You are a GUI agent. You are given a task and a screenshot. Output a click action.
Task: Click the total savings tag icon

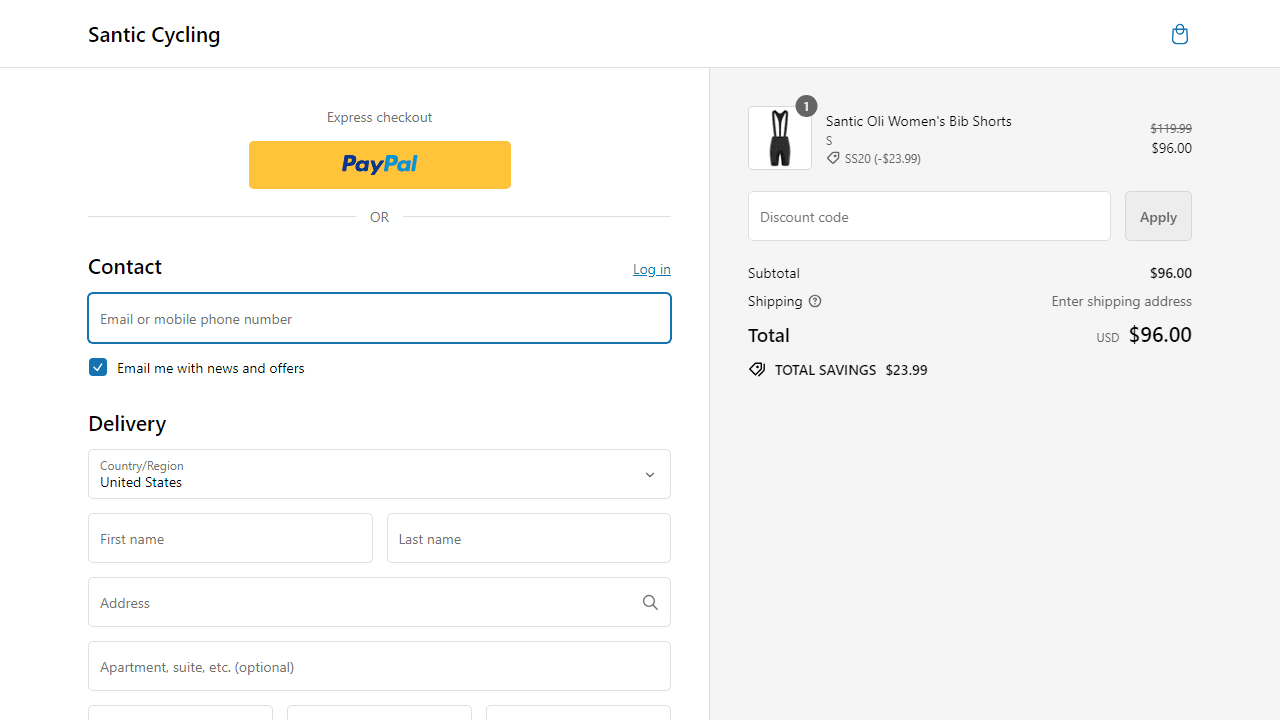pos(757,370)
